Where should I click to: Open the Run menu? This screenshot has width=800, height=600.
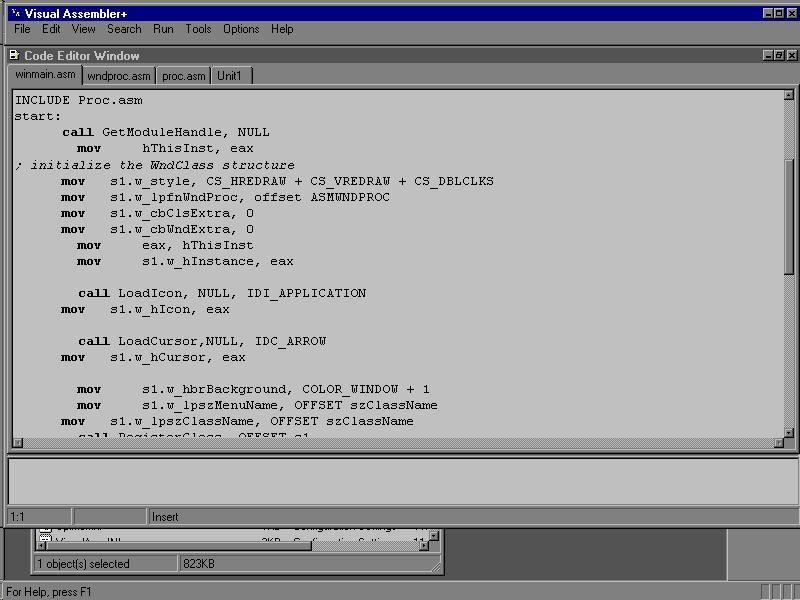coord(163,29)
